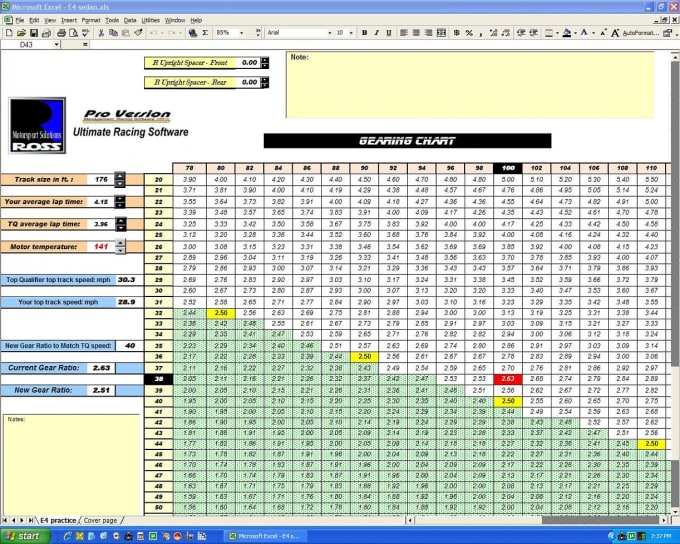Toggle Bold formatting
Viewport: 680px width, 544px height.
coord(364,33)
